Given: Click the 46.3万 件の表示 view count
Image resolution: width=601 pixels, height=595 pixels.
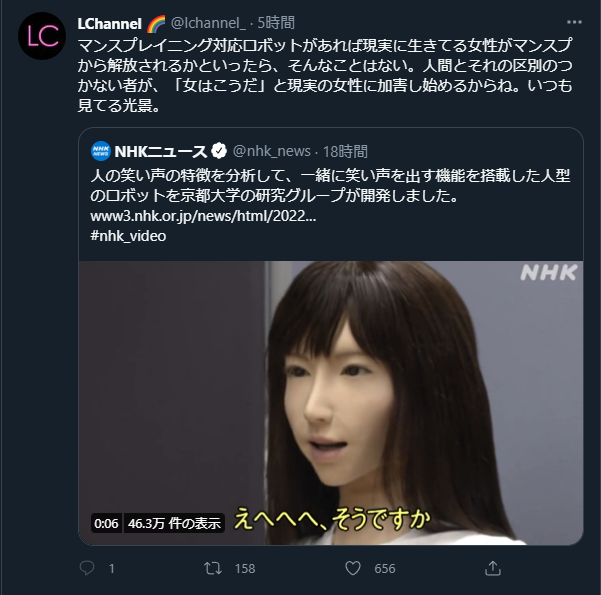Looking at the screenshot, I should 174,523.
